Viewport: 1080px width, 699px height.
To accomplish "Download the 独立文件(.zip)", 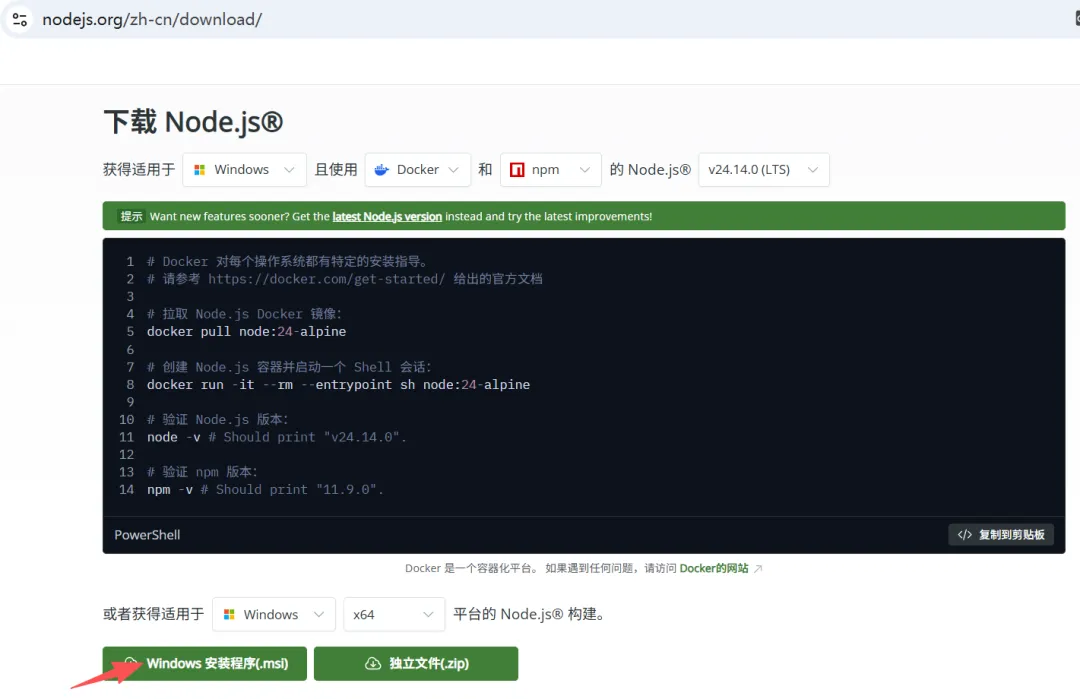I will coord(416,663).
